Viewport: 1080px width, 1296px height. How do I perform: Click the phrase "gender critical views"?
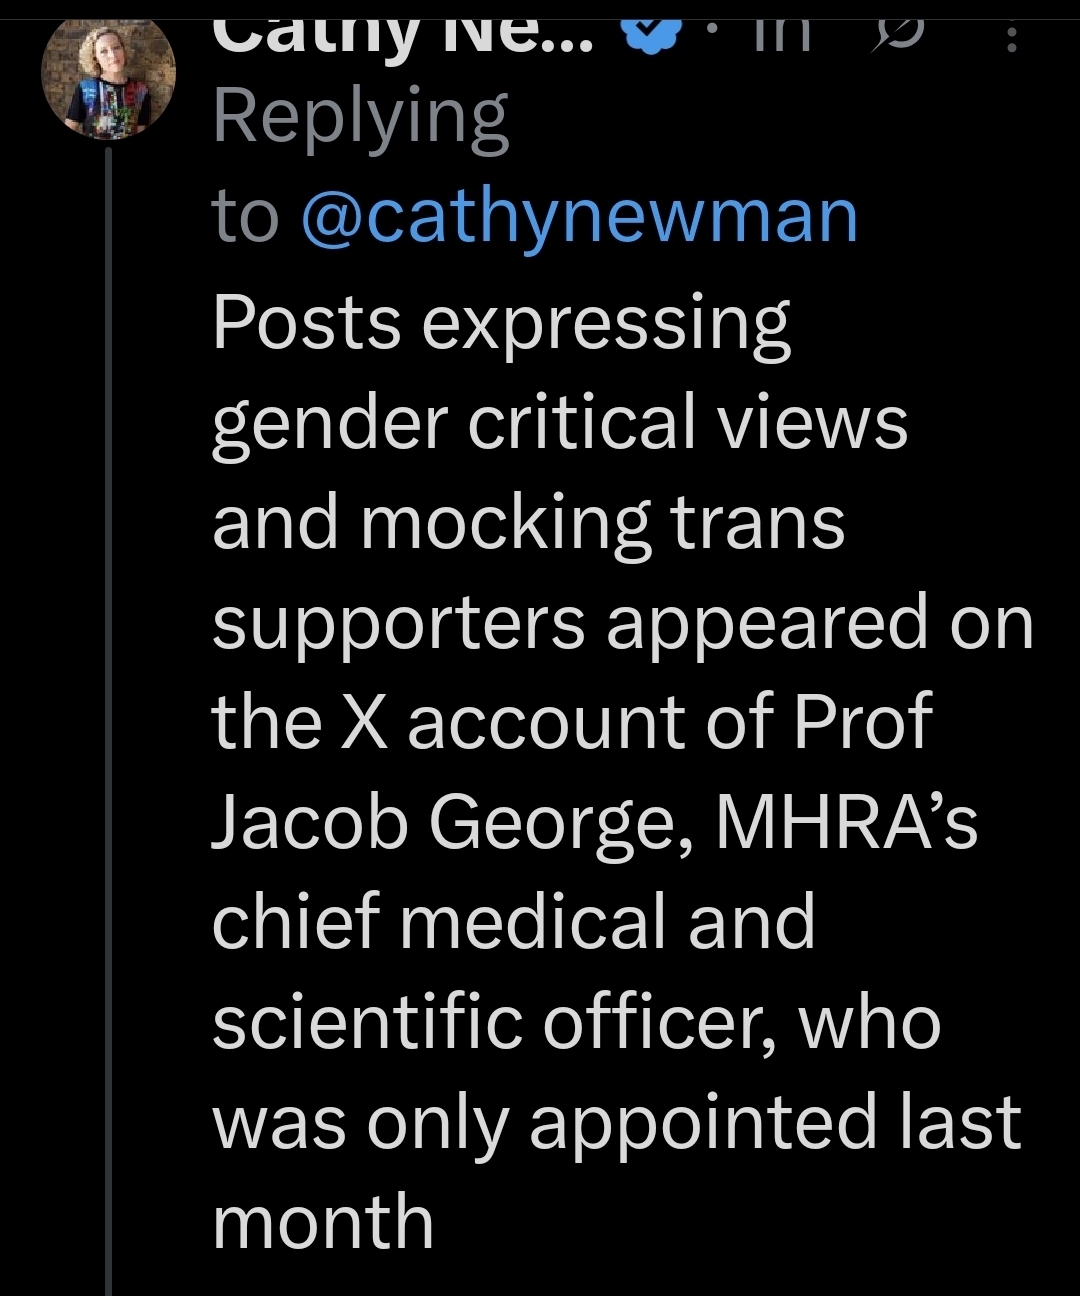tap(559, 423)
